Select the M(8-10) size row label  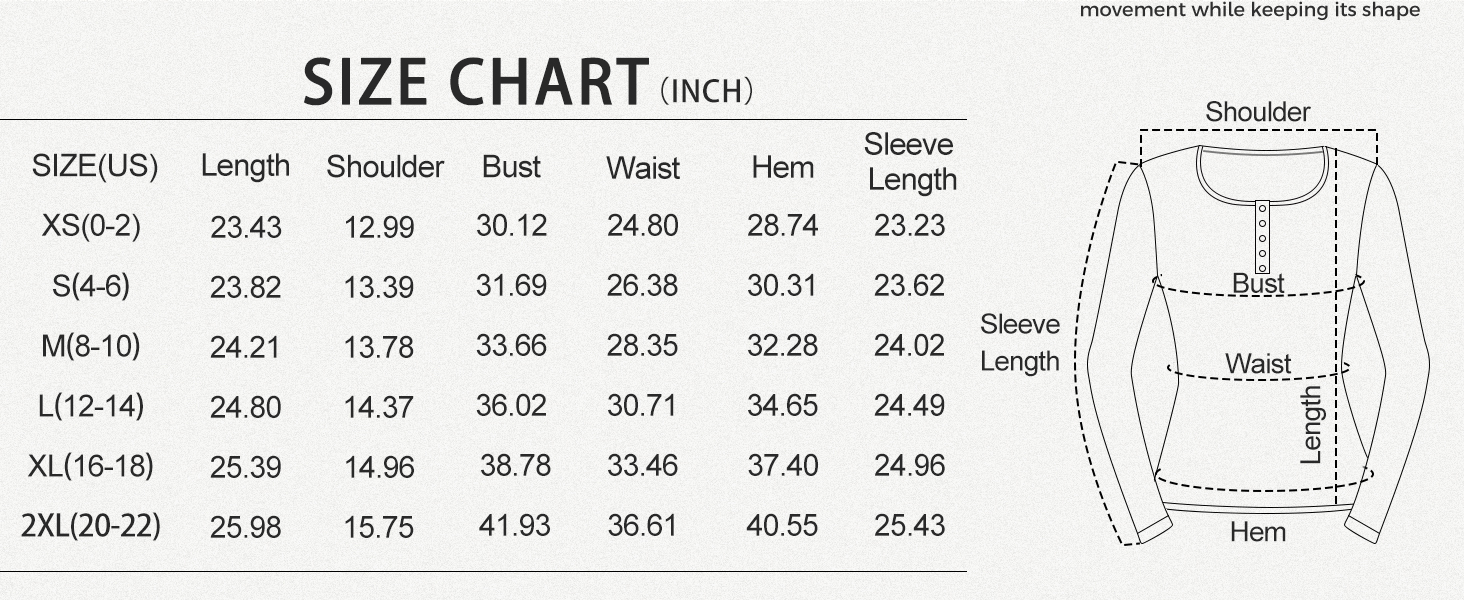point(90,346)
